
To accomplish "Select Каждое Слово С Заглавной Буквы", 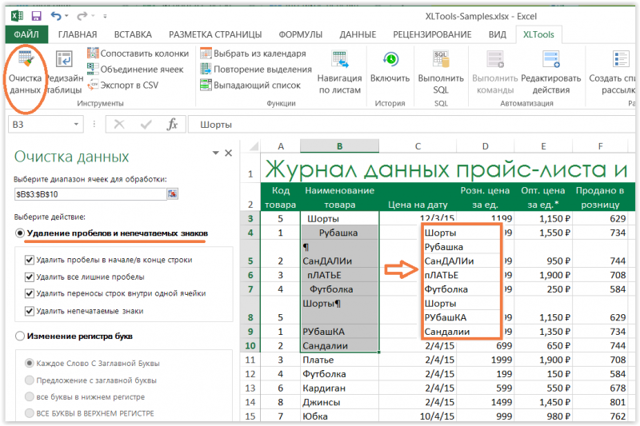I will click(x=29, y=363).
